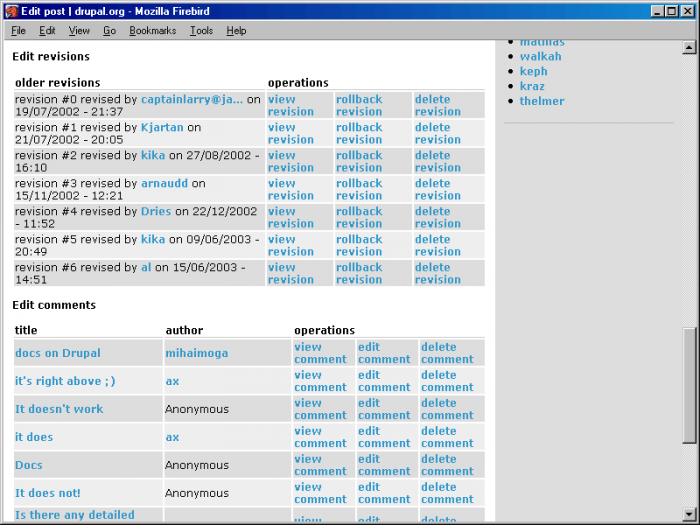Click the Firebird icon in title bar

coord(11,11)
